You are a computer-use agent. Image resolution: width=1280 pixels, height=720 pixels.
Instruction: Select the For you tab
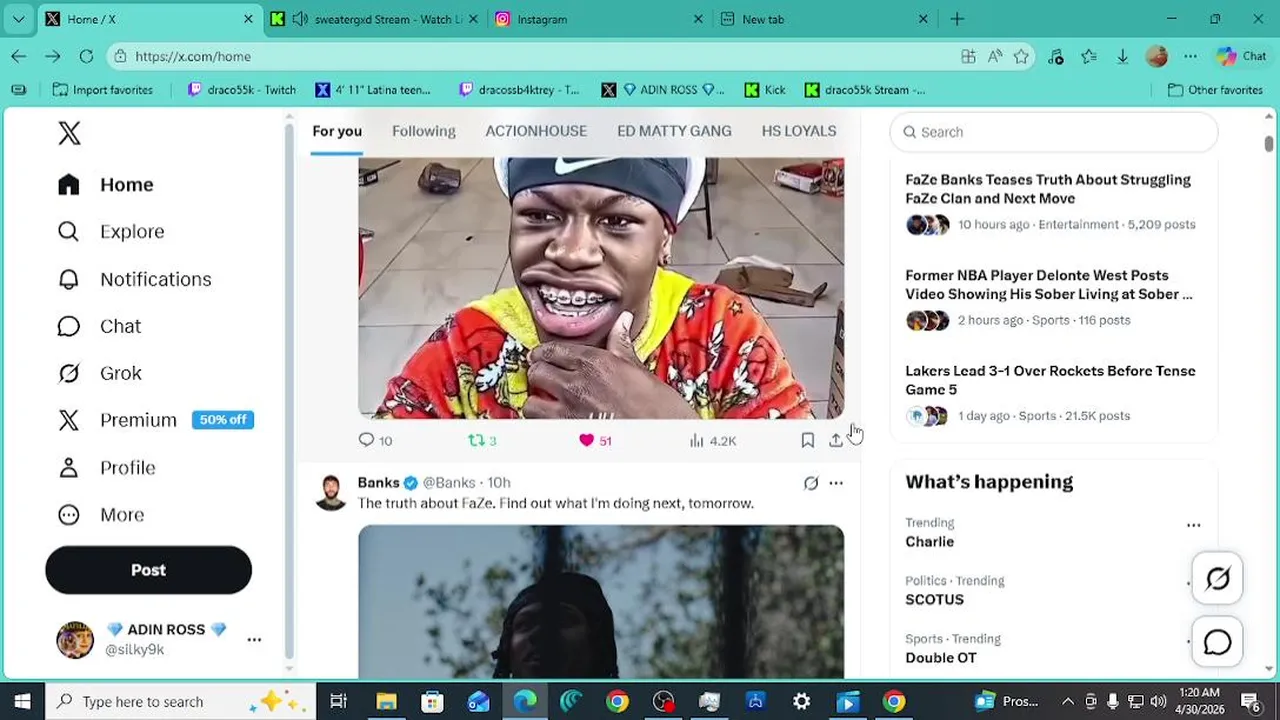pos(337,131)
